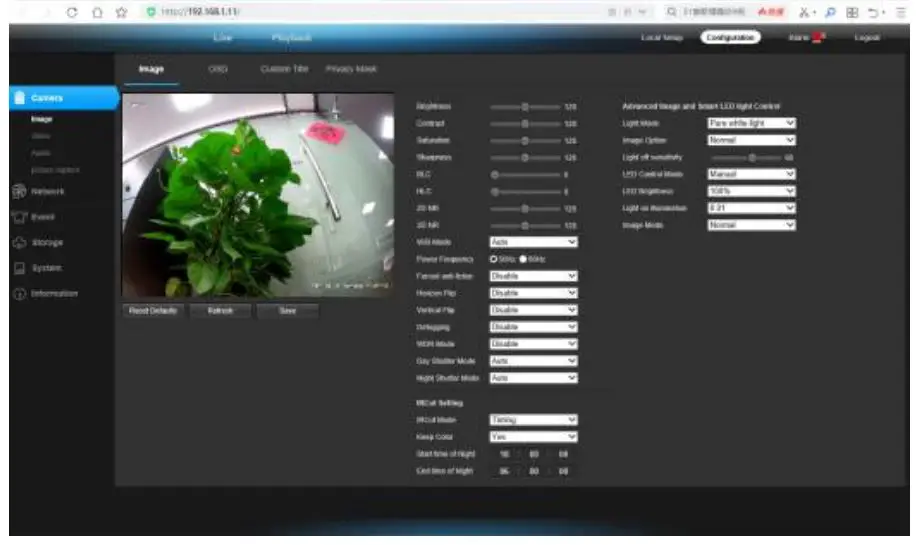Click the Information sidebar icon
Image resolution: width=923 pixels, height=545 pixels.
point(19,294)
